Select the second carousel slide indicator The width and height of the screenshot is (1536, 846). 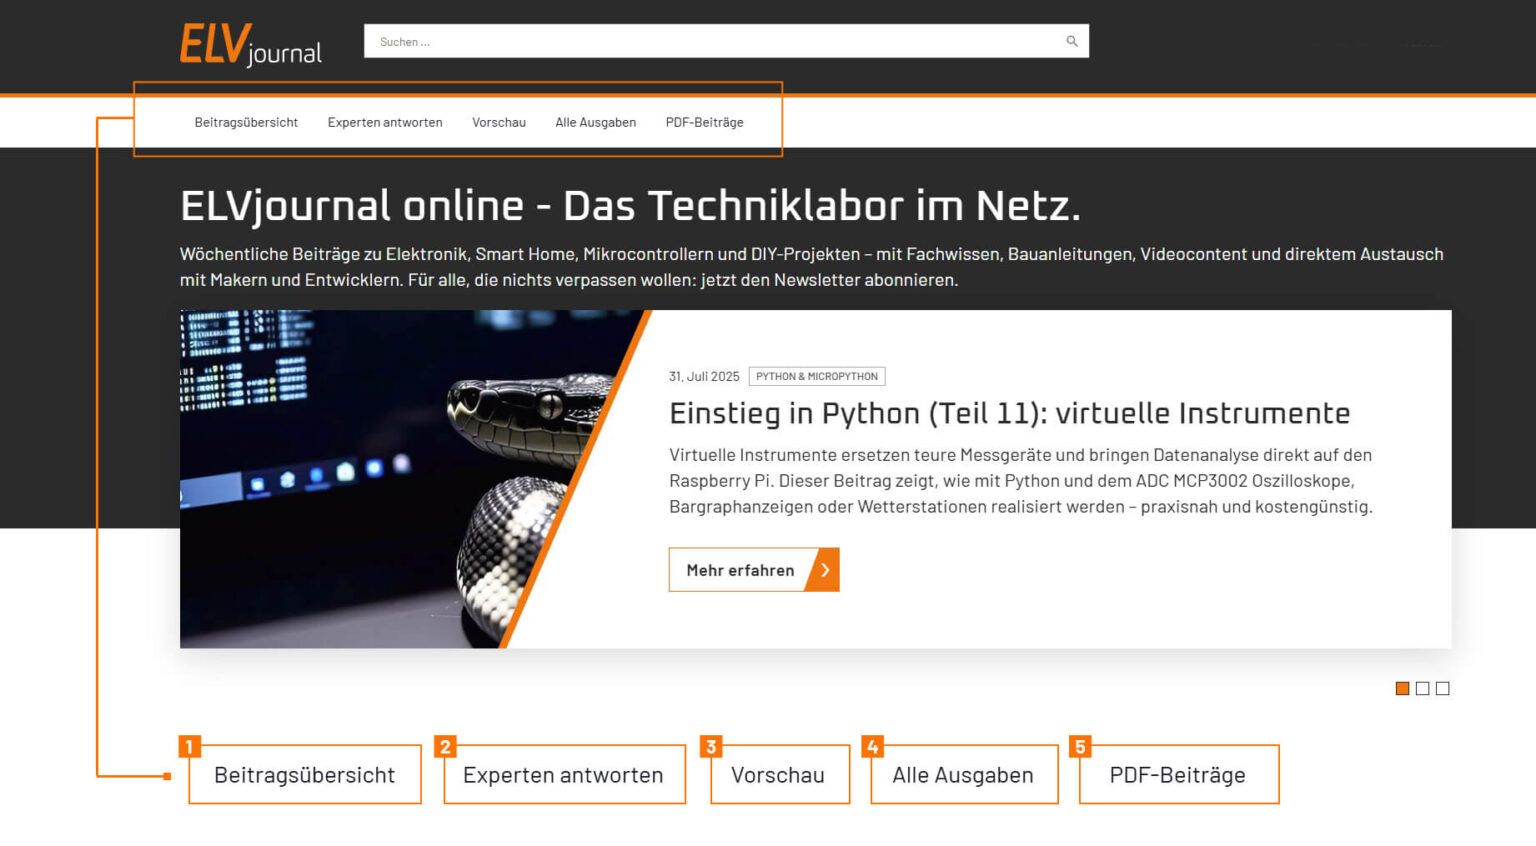1422,688
